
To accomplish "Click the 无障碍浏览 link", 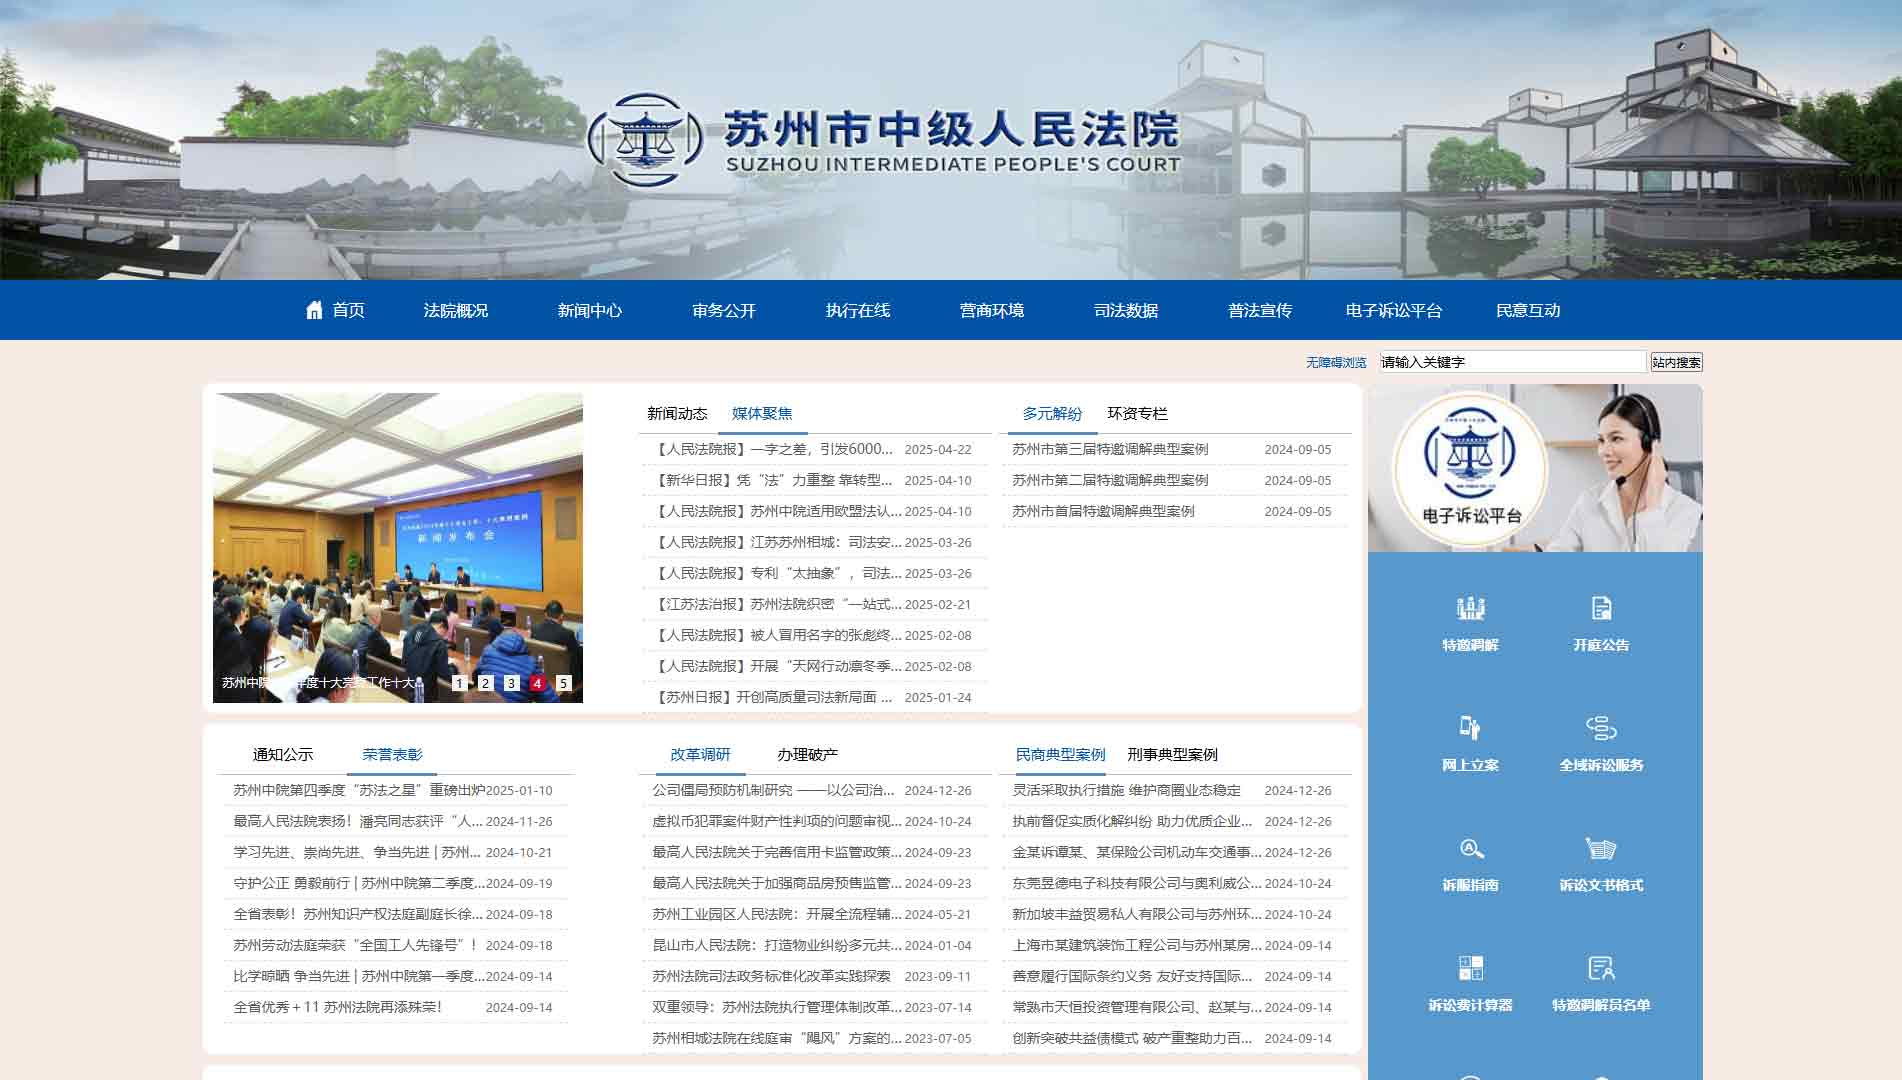I will point(1335,362).
